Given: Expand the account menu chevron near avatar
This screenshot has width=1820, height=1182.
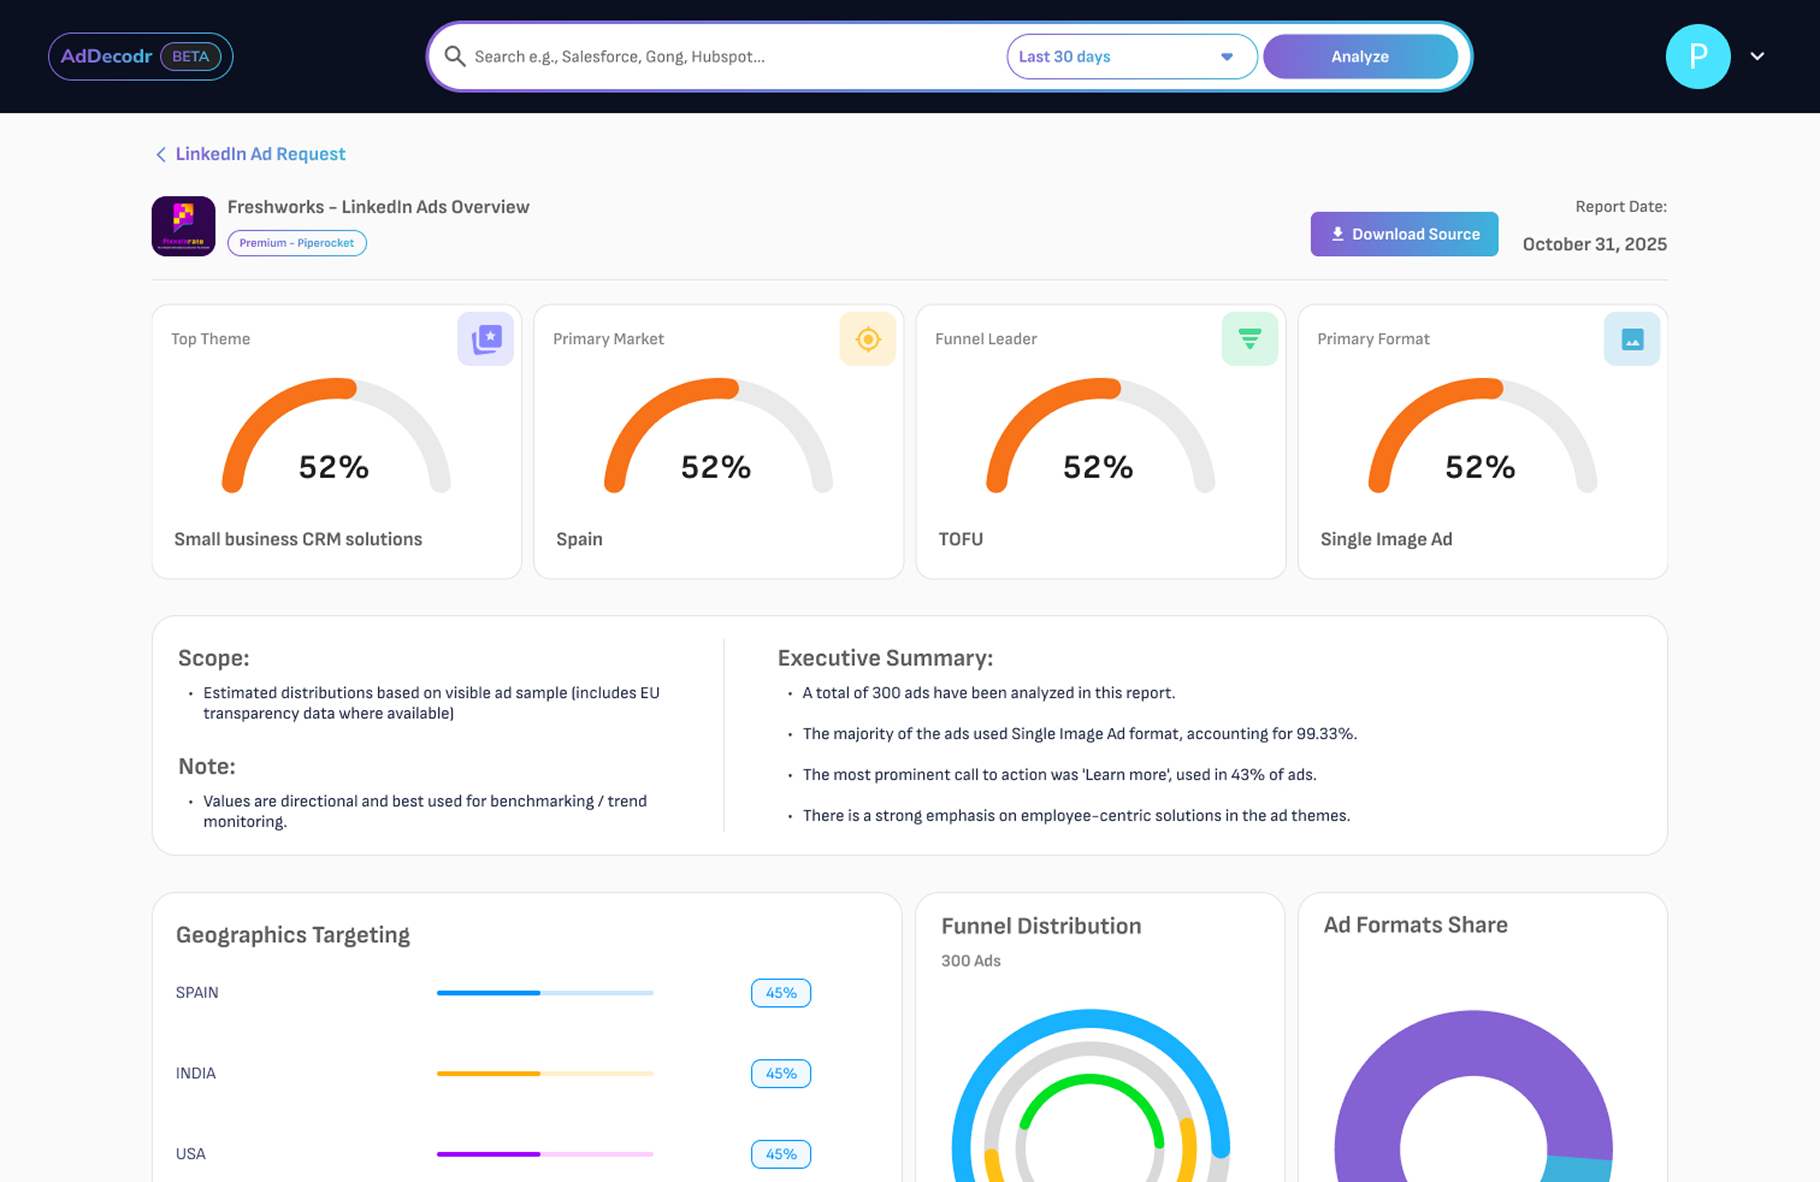Looking at the screenshot, I should 1757,57.
